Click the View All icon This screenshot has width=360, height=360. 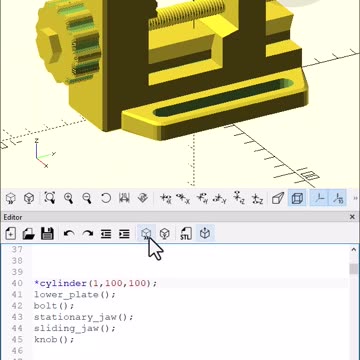[x=49, y=199]
